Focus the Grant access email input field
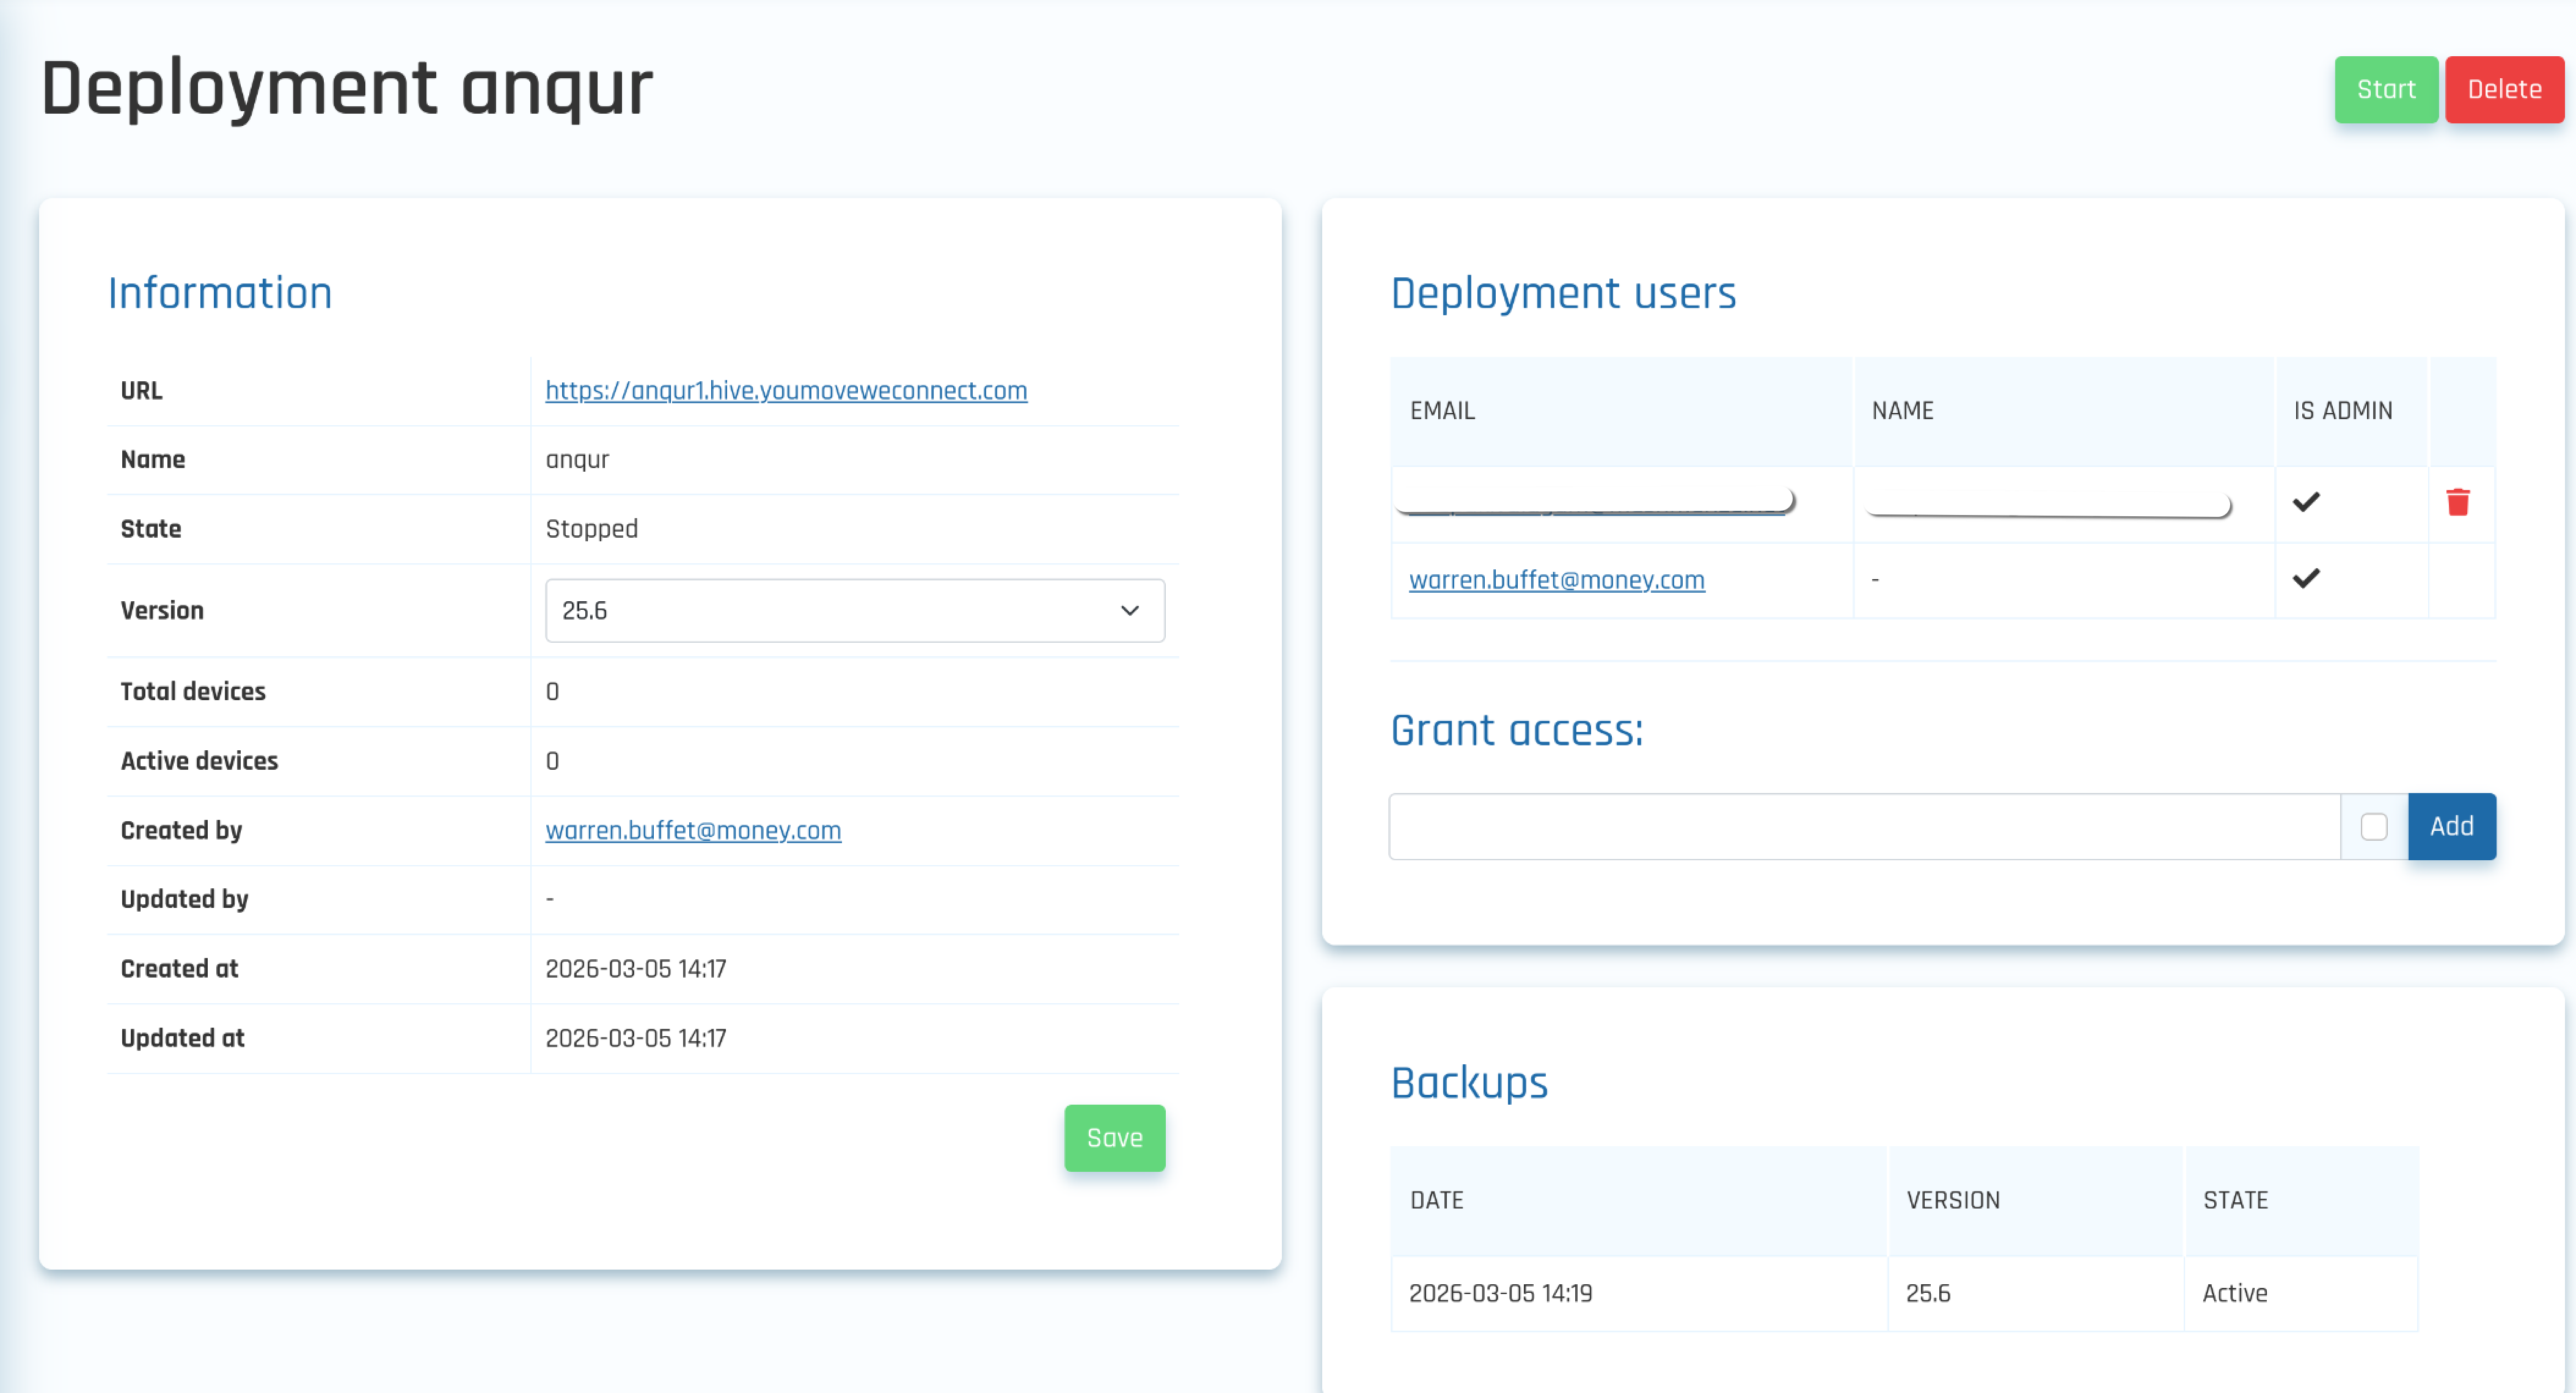 1863,826
